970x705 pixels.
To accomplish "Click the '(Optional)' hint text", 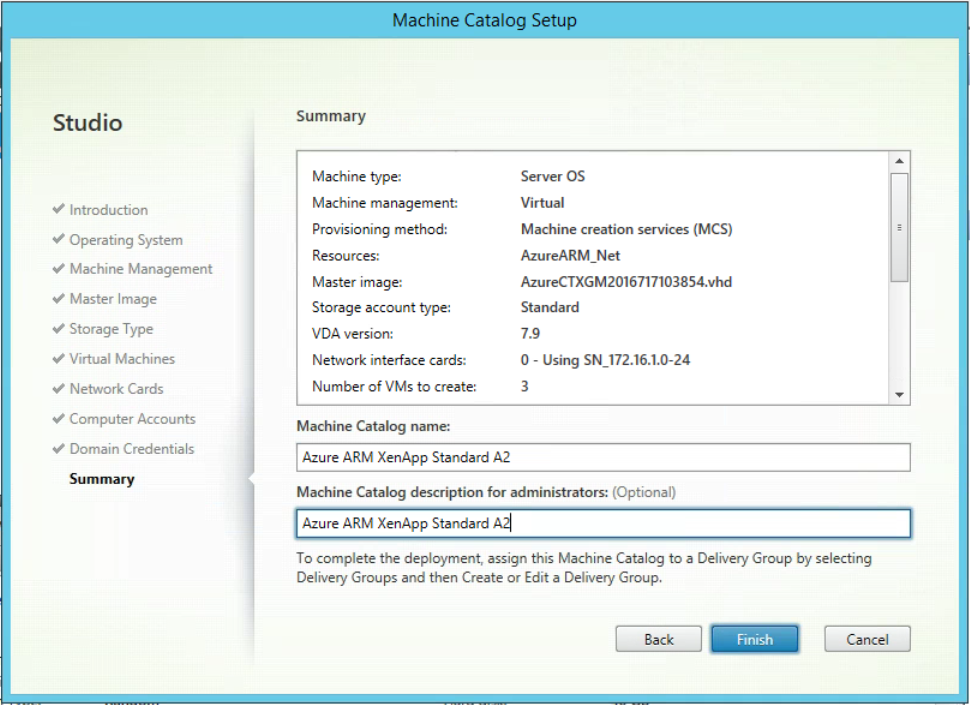I will pyautogui.click(x=644, y=492).
